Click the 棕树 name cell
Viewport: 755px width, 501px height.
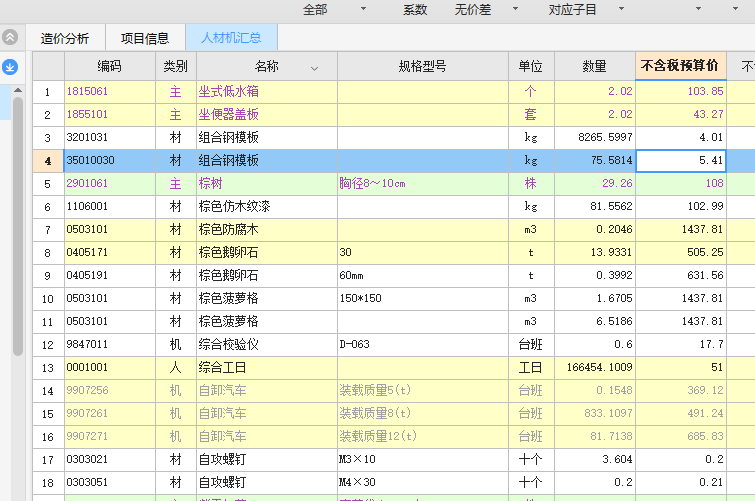[x=267, y=184]
